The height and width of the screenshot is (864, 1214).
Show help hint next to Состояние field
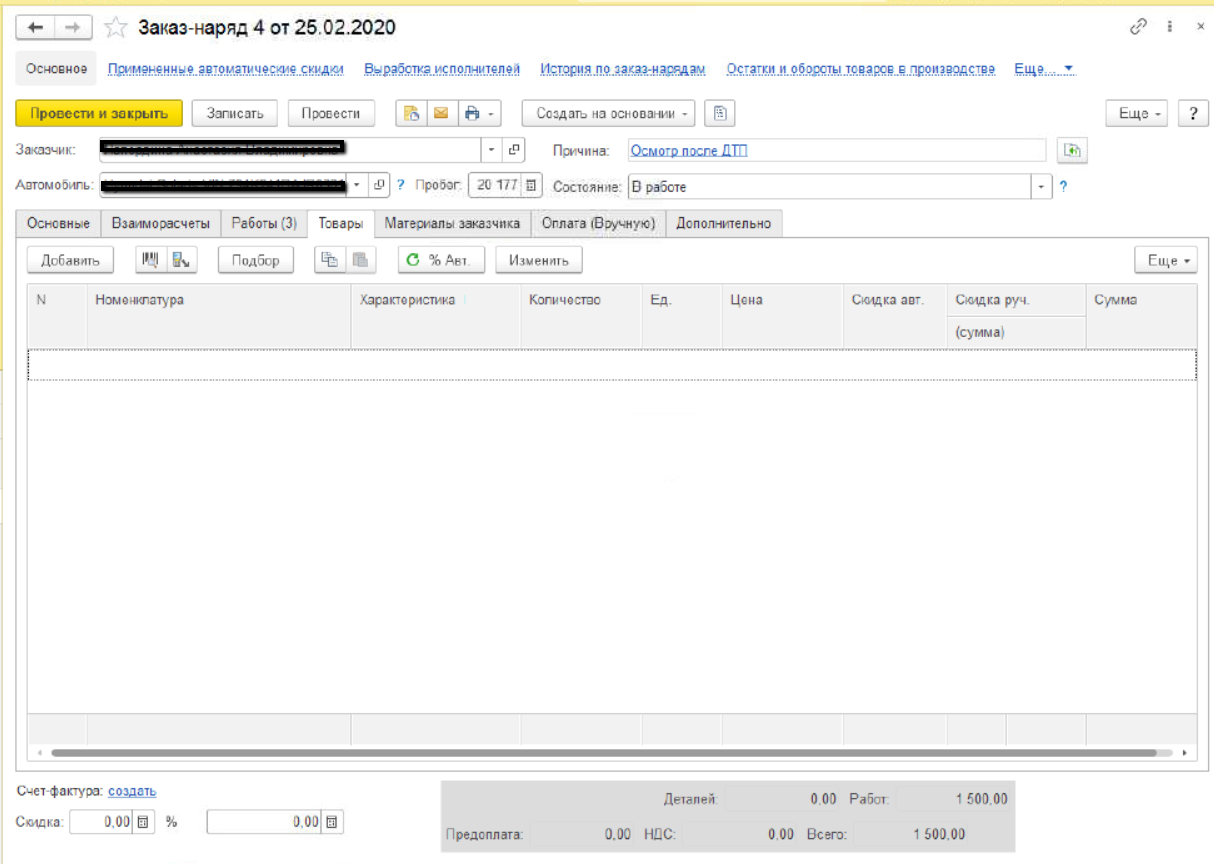pos(1063,186)
